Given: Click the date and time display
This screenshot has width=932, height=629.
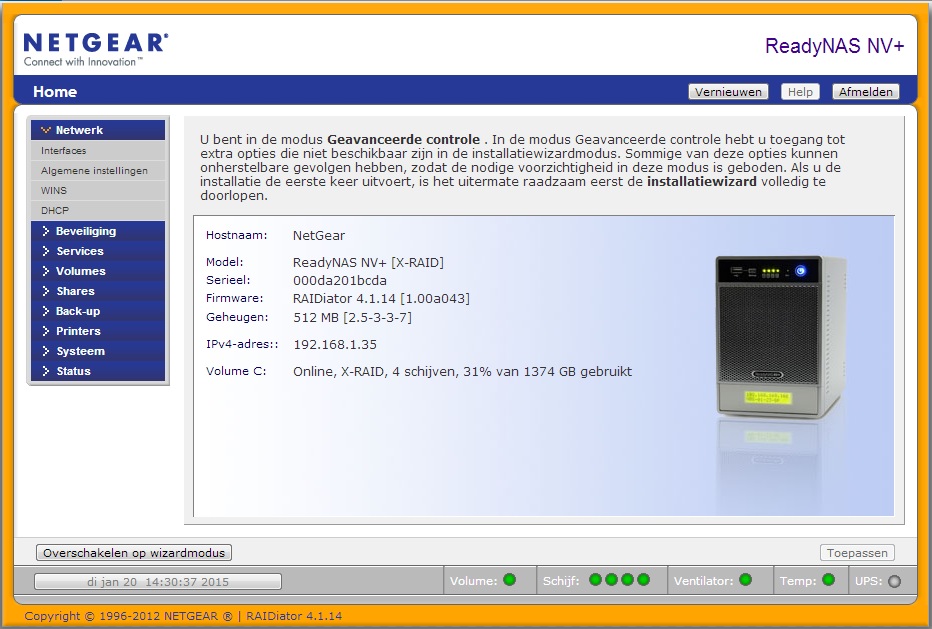Looking at the screenshot, I should [x=158, y=581].
